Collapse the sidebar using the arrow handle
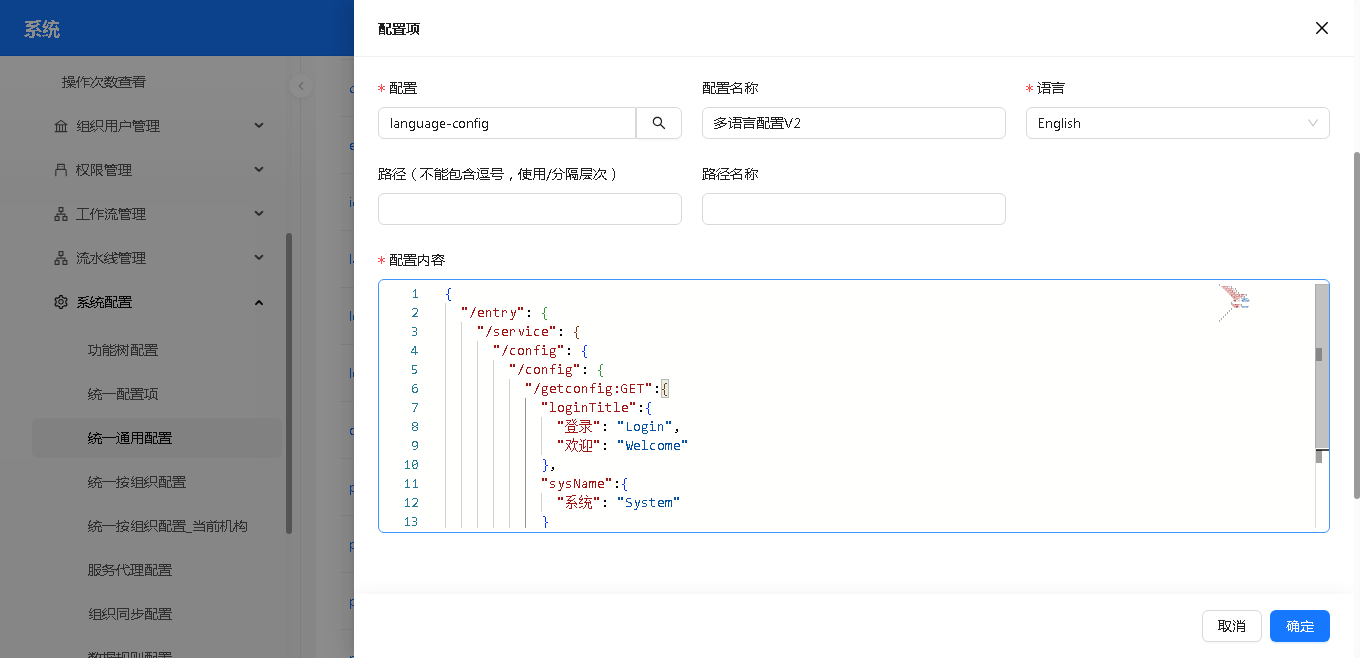Screen dimensions: 1360x658 pos(301,86)
